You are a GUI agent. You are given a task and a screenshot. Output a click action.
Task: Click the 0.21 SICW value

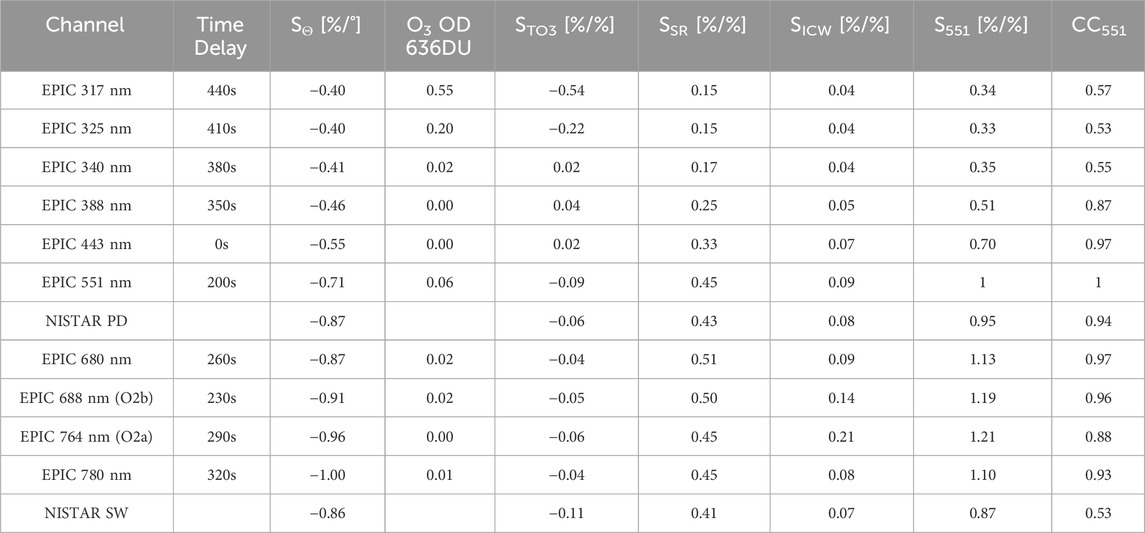coord(842,436)
